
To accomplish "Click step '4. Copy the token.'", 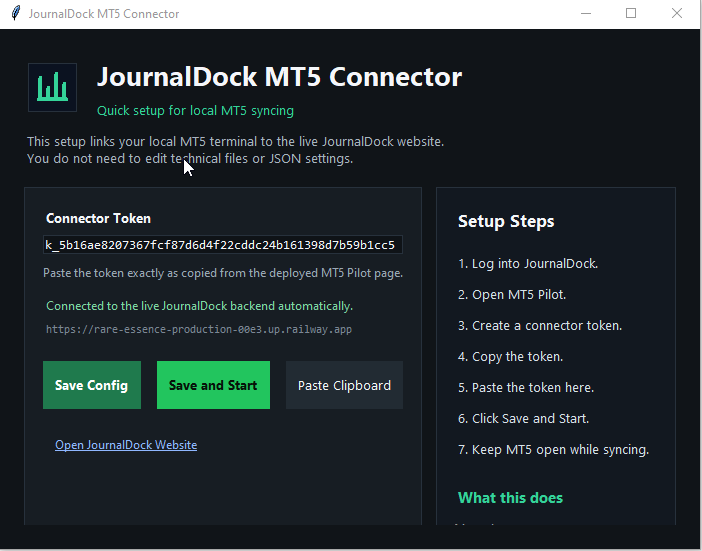I will 510,357.
